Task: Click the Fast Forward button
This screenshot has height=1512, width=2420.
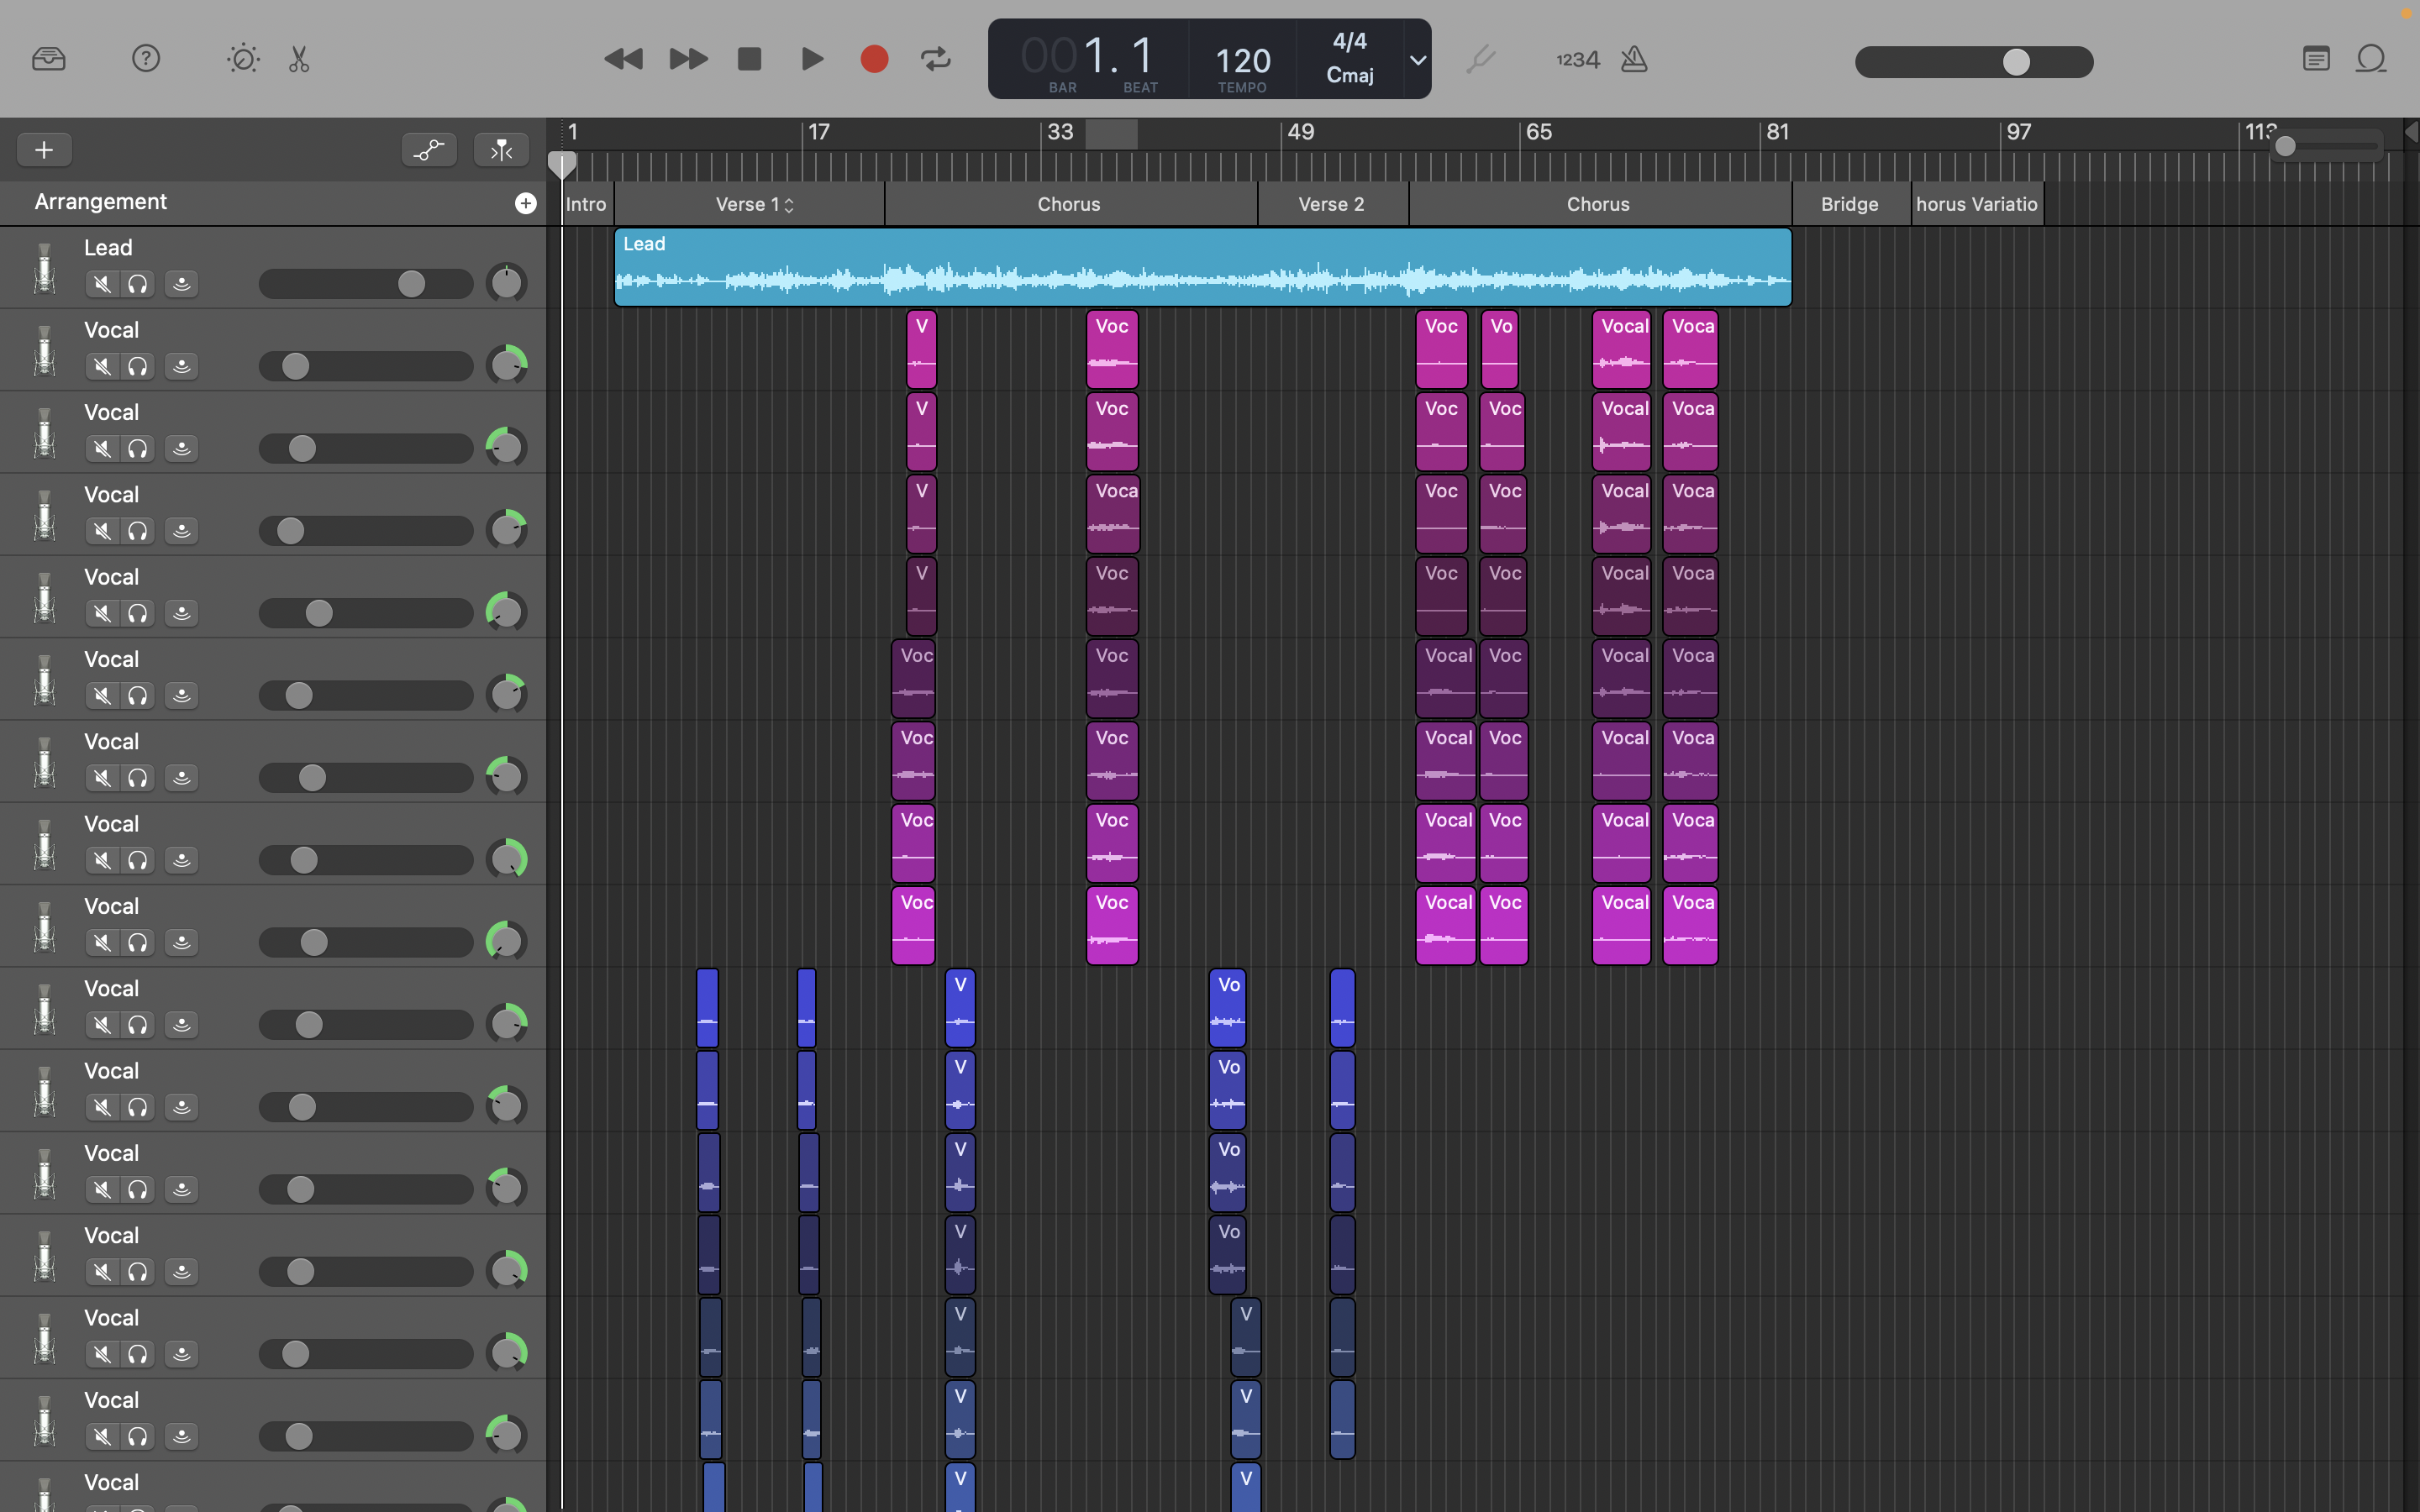Action: point(688,59)
